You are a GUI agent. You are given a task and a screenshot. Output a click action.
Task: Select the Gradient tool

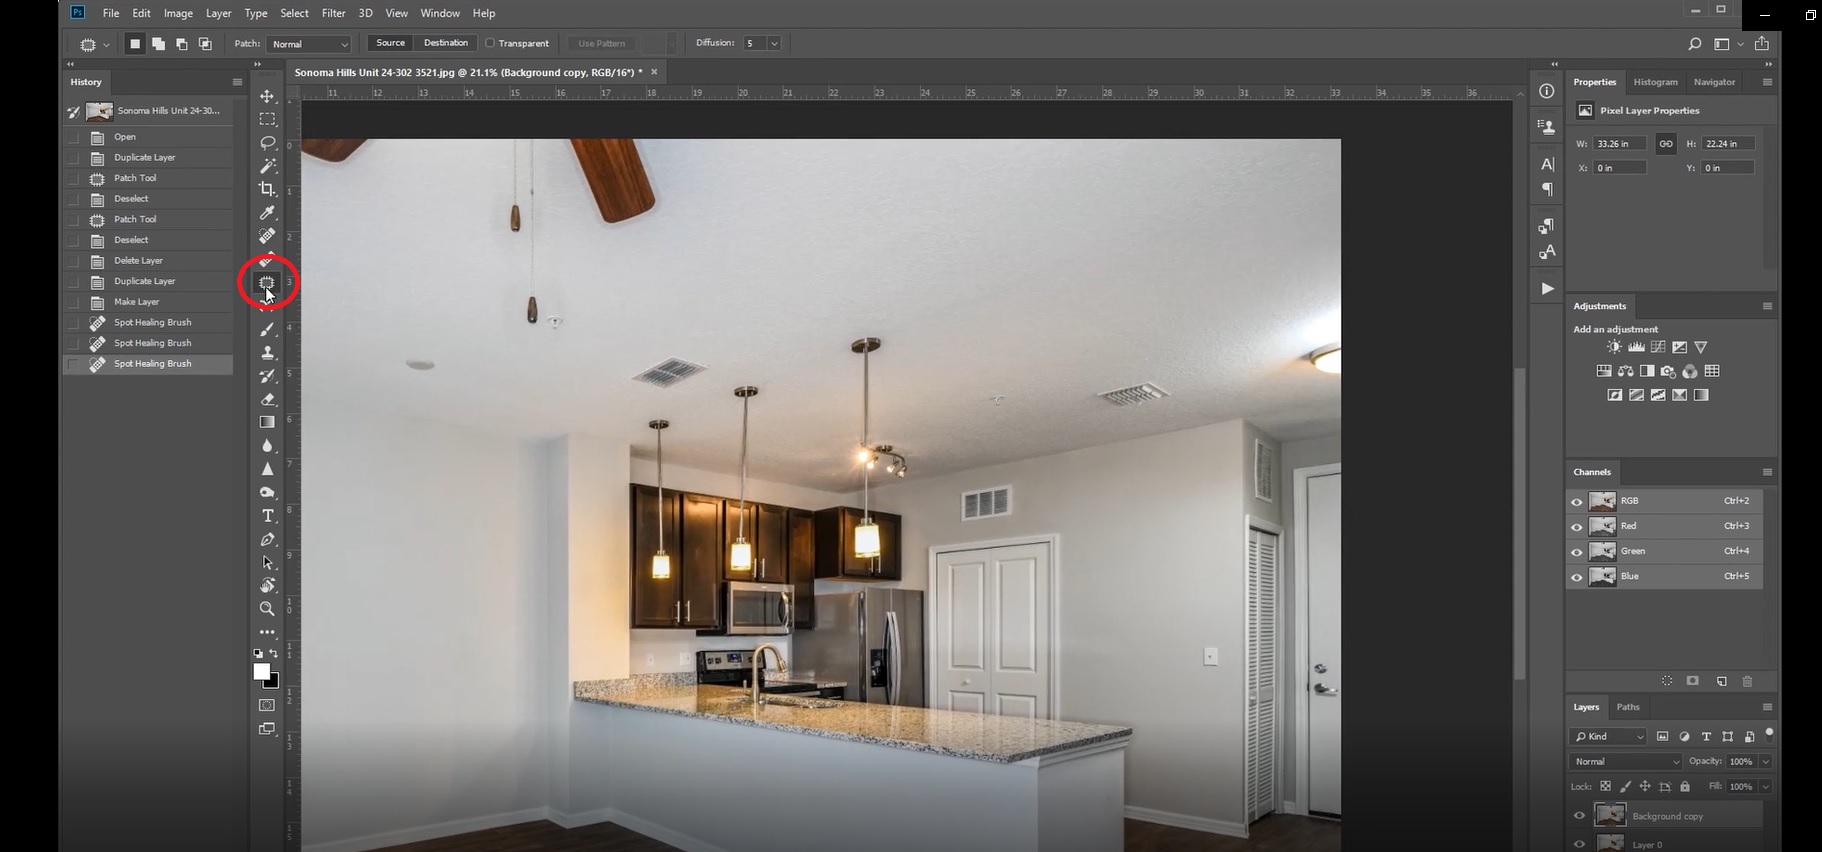click(x=267, y=422)
